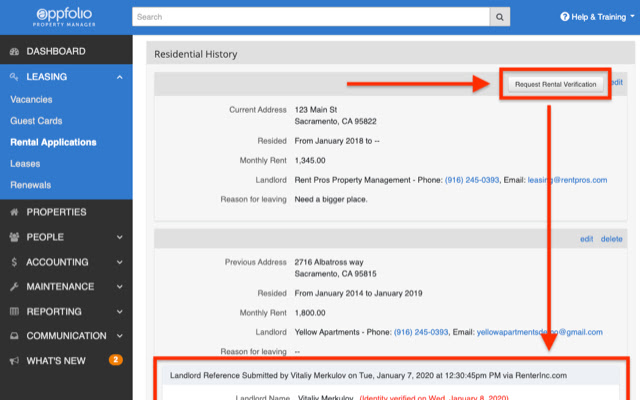Collapse the Leasing menu chevron
The image size is (640, 400).
tap(120, 77)
